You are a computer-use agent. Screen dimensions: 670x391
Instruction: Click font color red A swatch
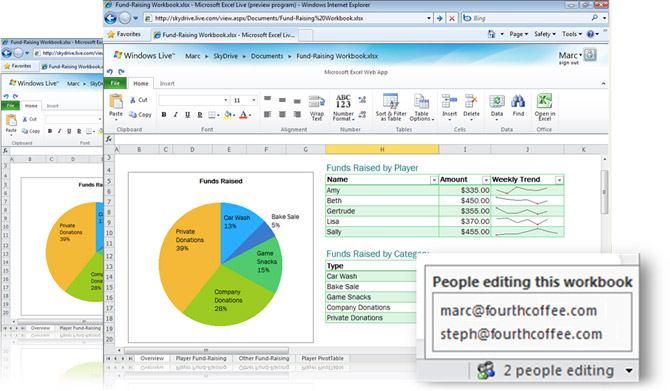point(243,115)
